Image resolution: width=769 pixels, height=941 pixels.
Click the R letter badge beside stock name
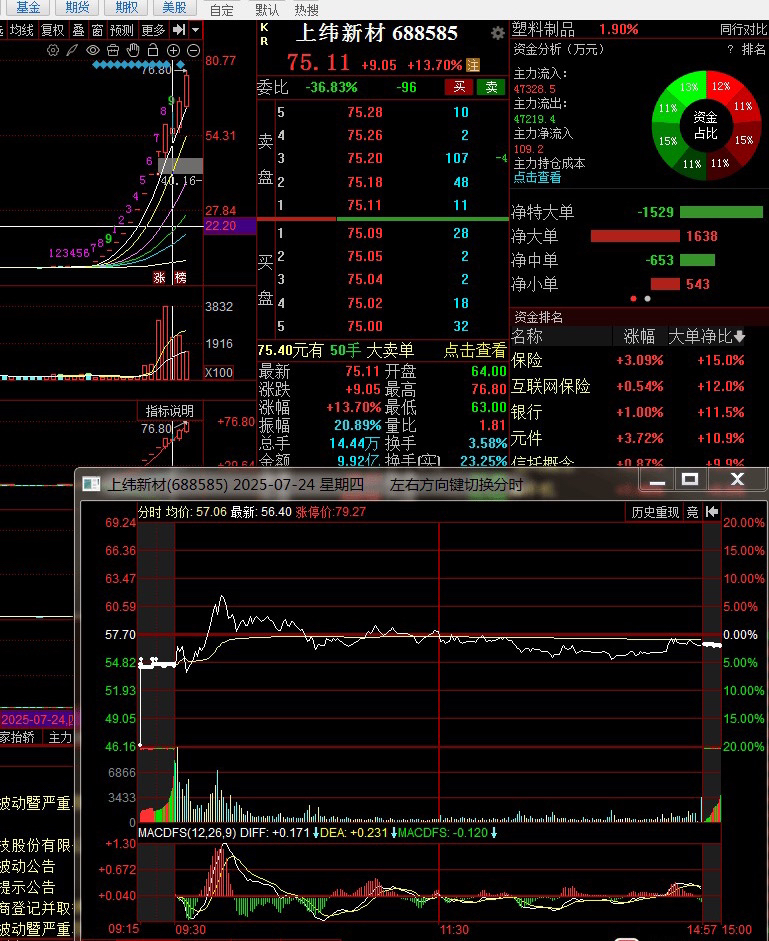click(264, 41)
